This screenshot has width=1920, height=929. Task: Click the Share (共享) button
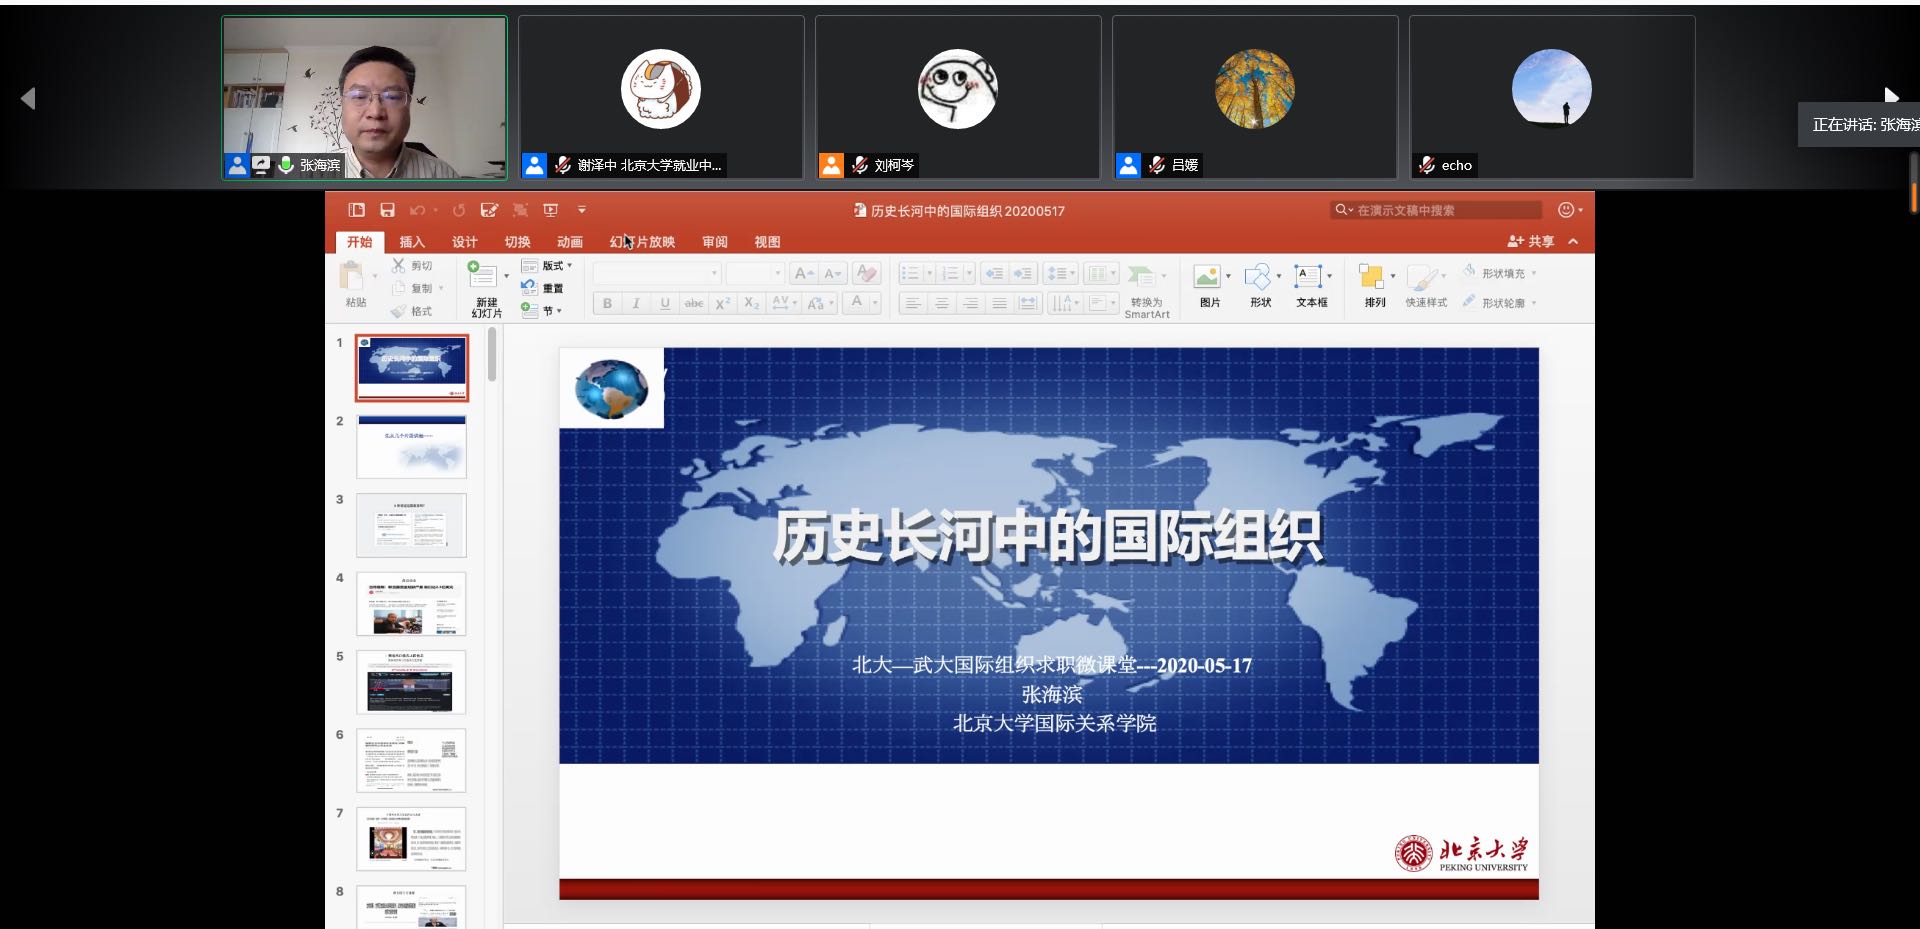(x=1531, y=242)
